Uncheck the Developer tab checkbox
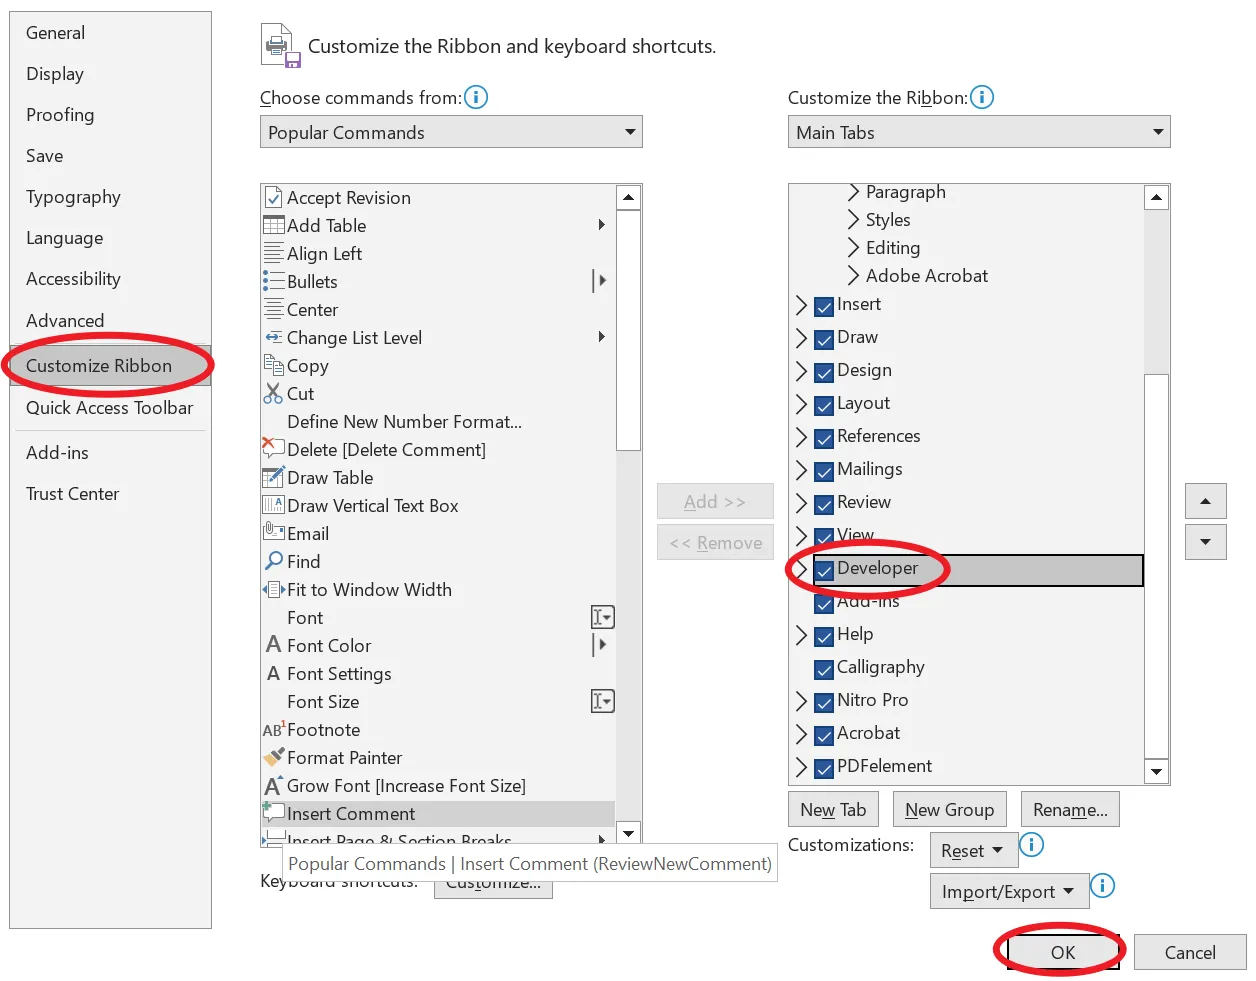 pyautogui.click(x=824, y=571)
